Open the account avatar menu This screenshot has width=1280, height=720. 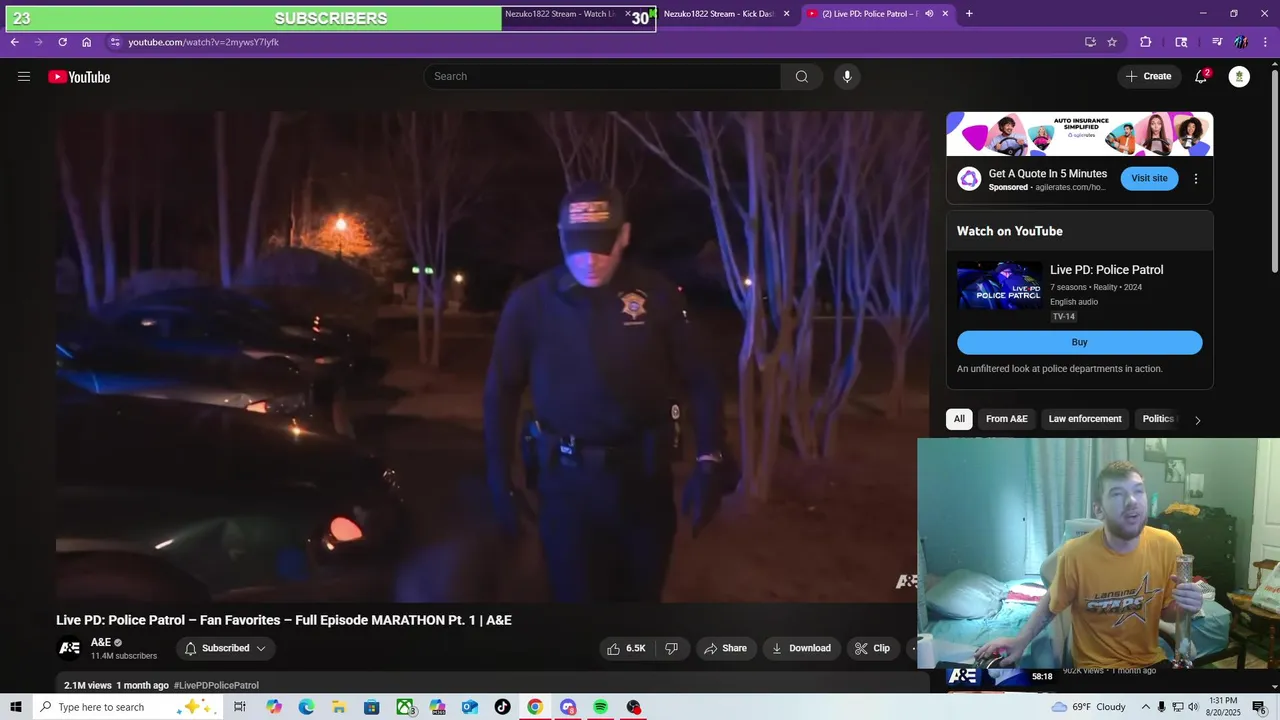click(x=1239, y=77)
